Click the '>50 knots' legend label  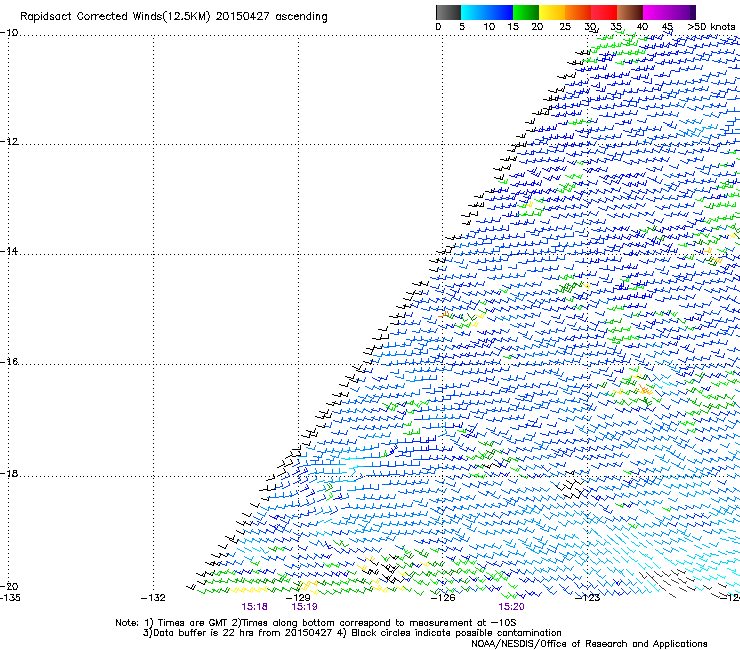[x=711, y=27]
